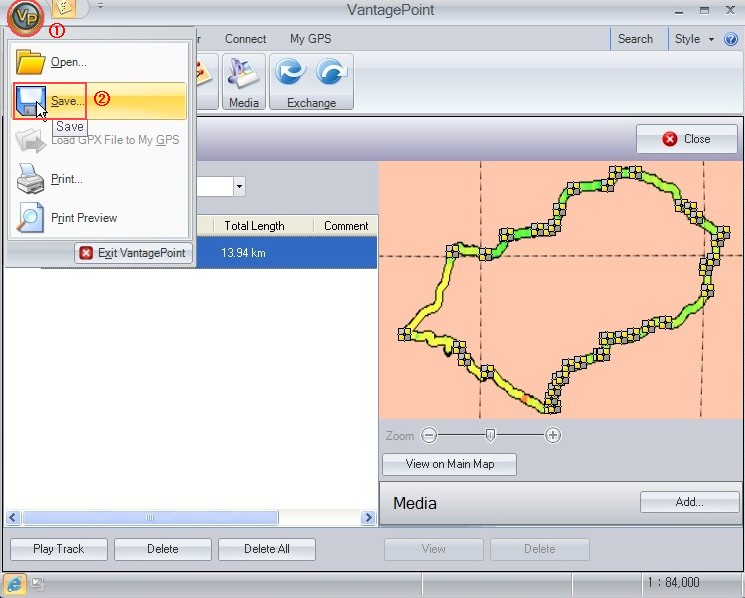Click View on Main Map button
Viewport: 745px width, 598px height.
click(x=449, y=464)
